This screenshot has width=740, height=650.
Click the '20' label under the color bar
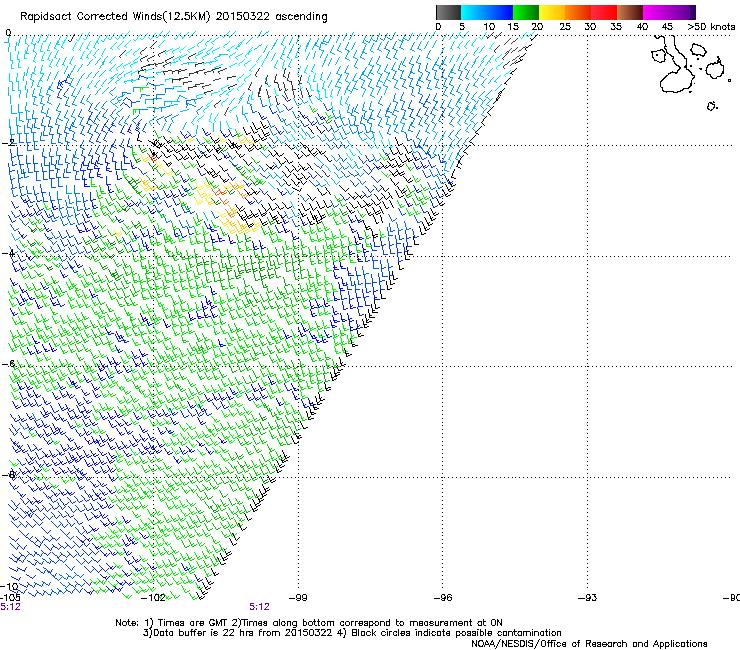[x=537, y=27]
